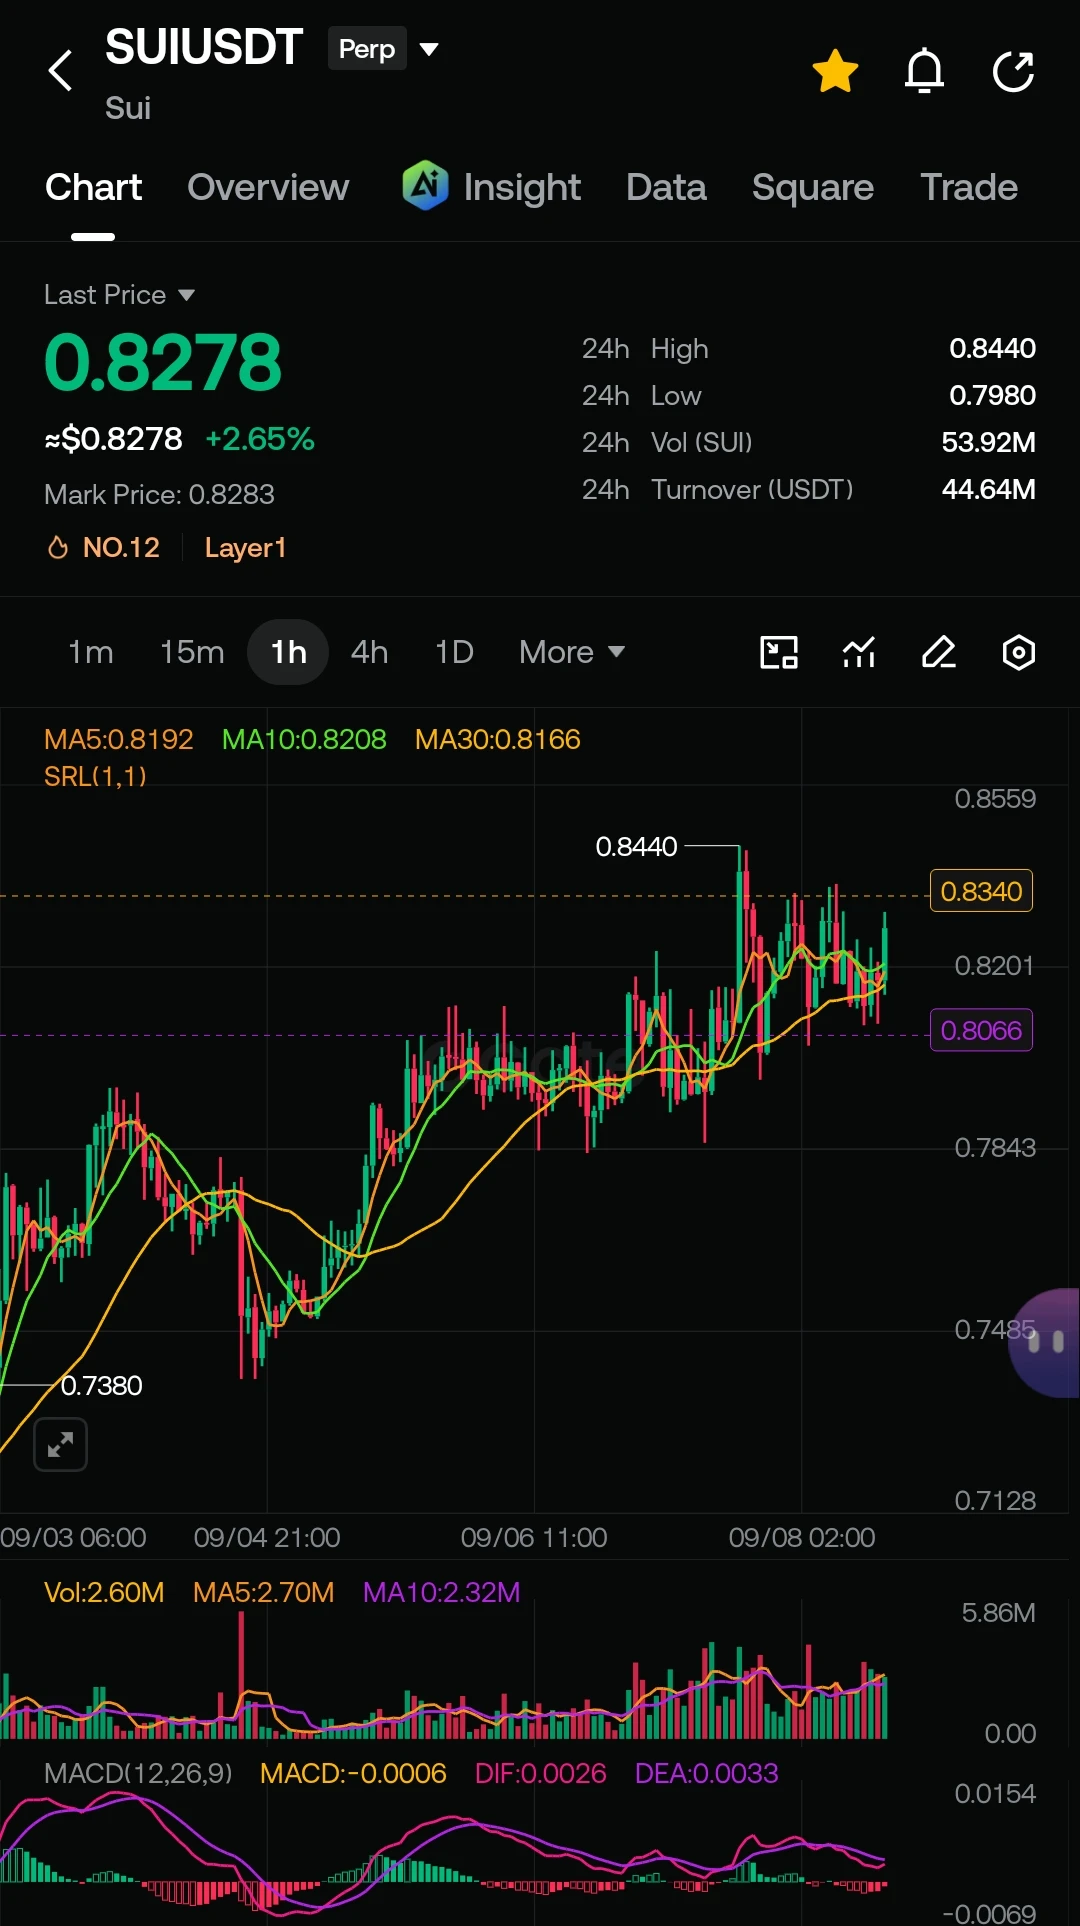Tap the MA10:0.8208 indicator label

304,739
